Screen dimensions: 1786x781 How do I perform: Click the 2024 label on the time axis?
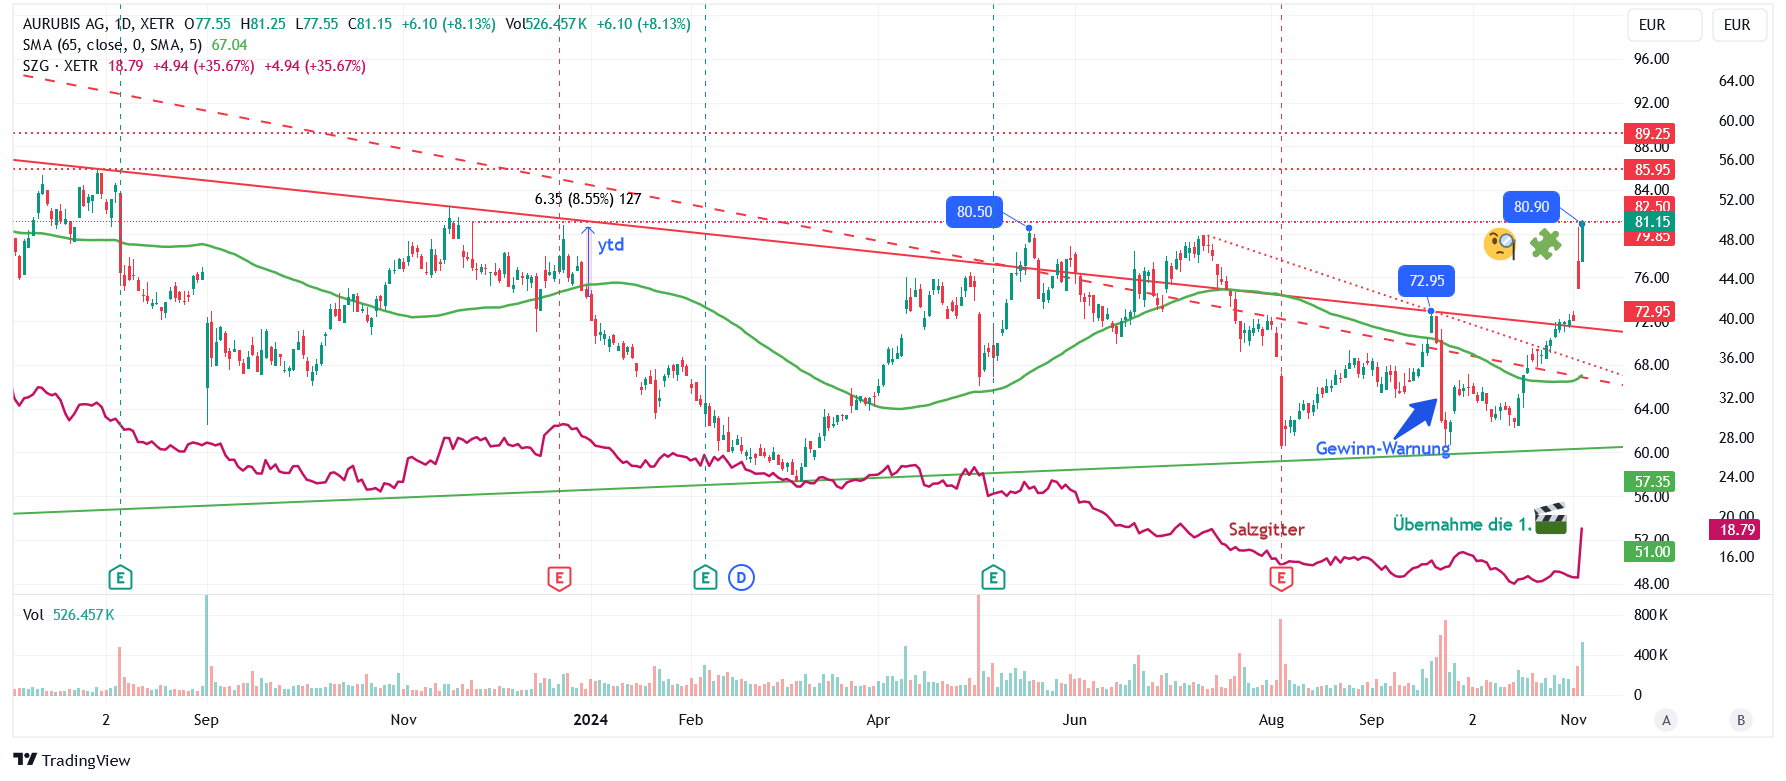(590, 719)
